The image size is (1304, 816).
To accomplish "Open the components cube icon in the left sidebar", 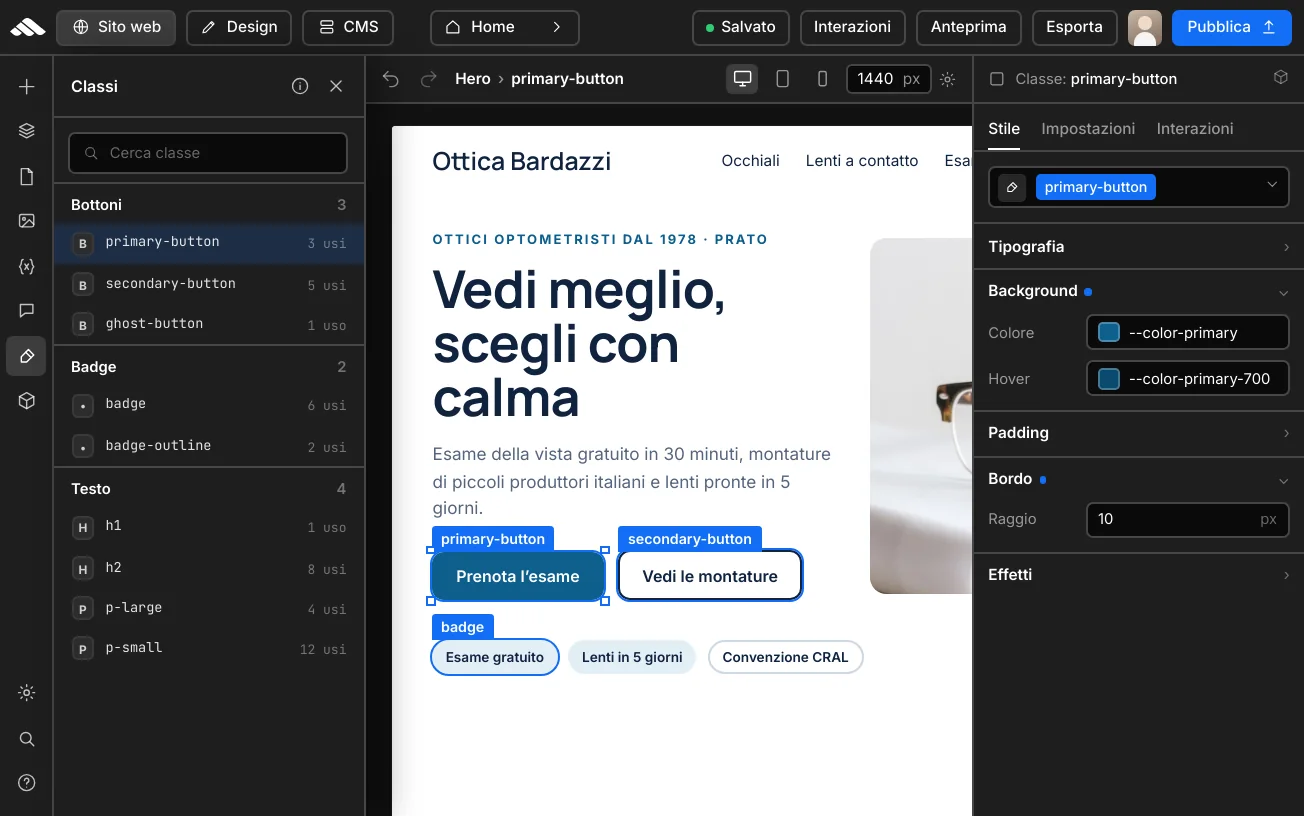I will point(27,401).
